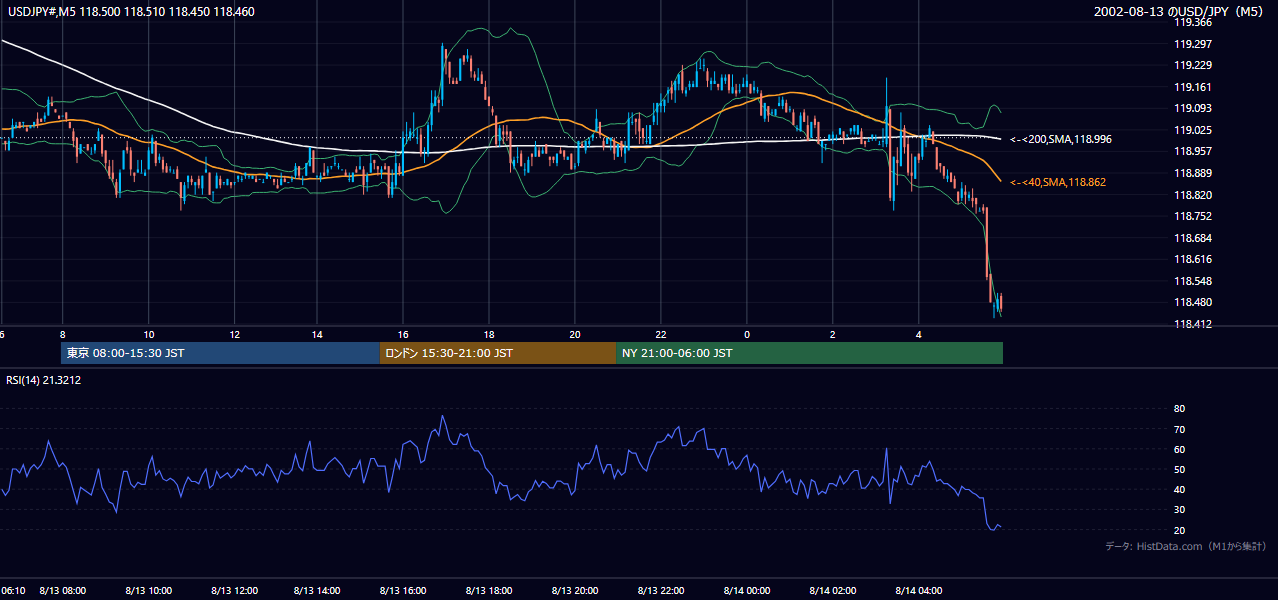Click RSI scale value 40
Image resolution: width=1278 pixels, height=600 pixels.
(x=1179, y=489)
